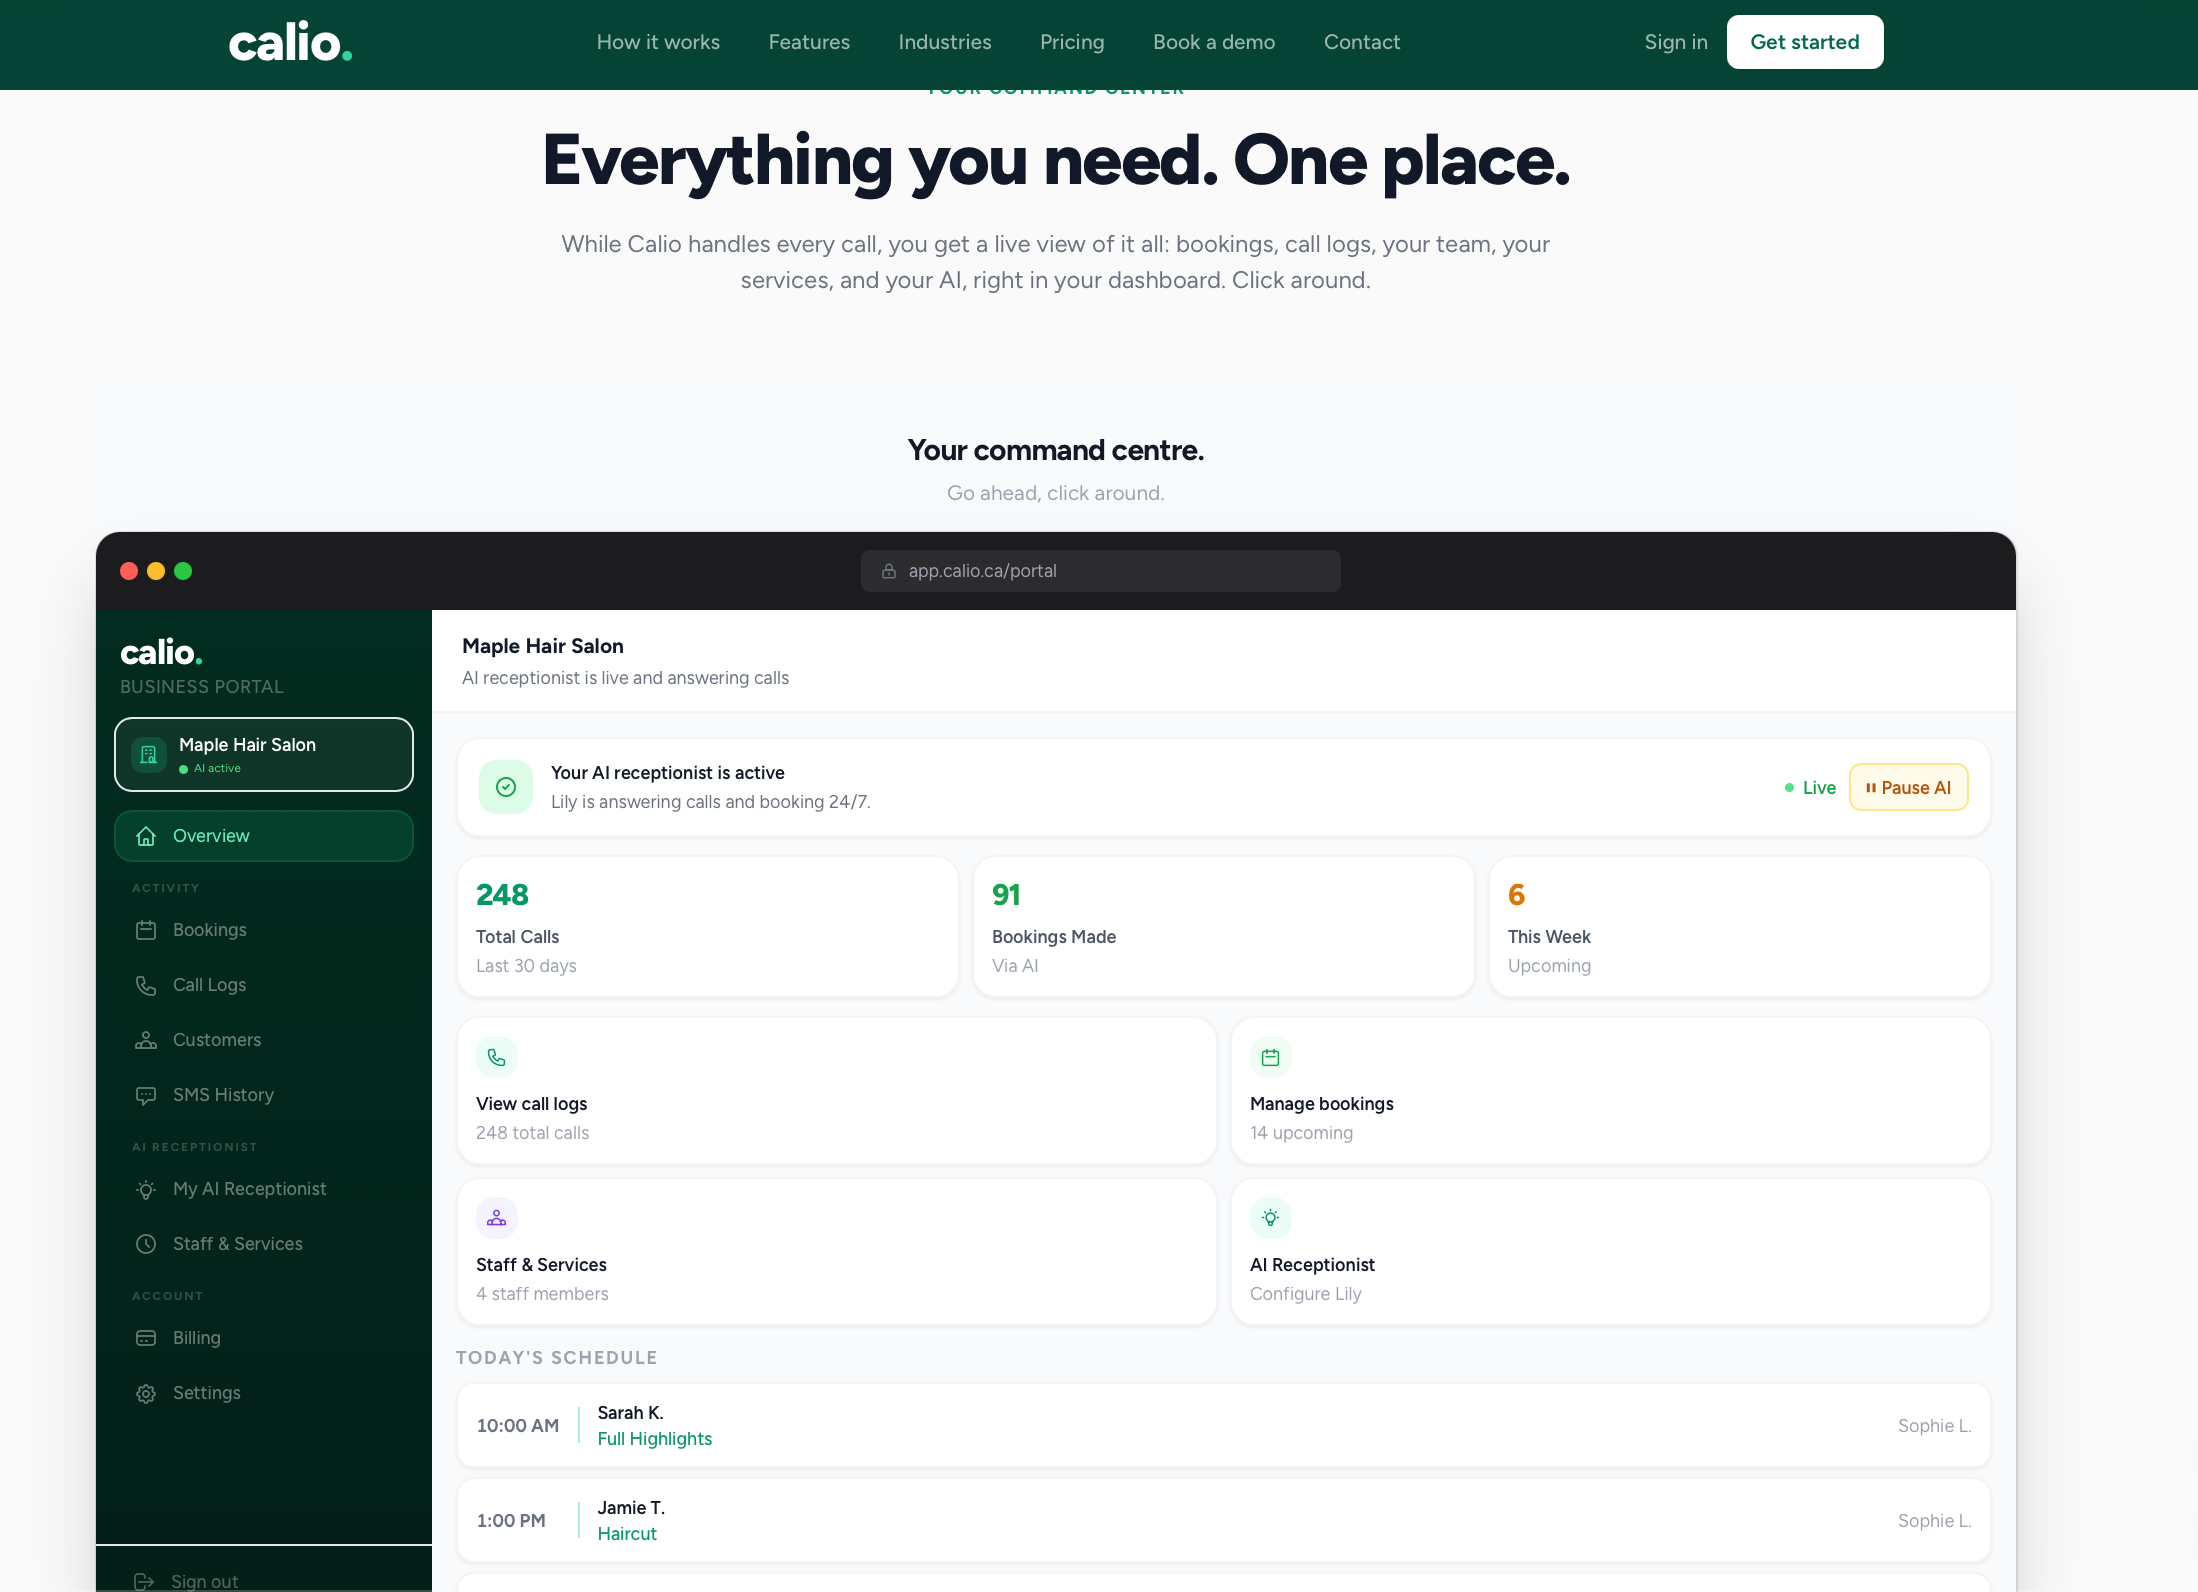Select the 10:00 AM Sarah K. appointment
This screenshot has height=1592, width=2198.
coord(1224,1426)
